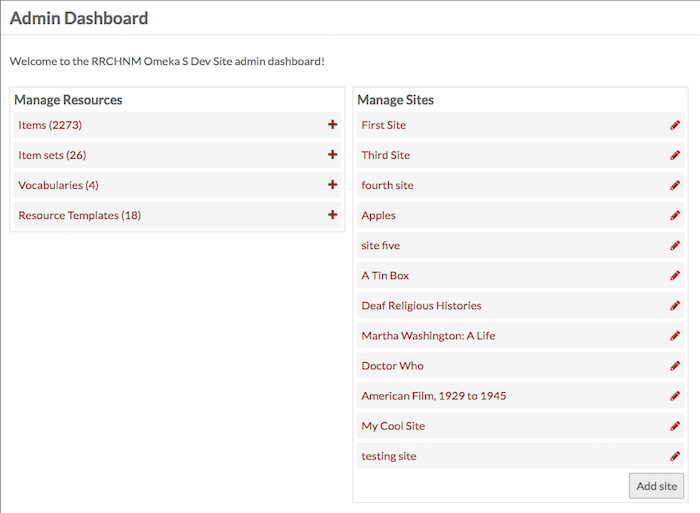The image size is (700, 513).
Task: Click the Add site button
Action: point(656,486)
